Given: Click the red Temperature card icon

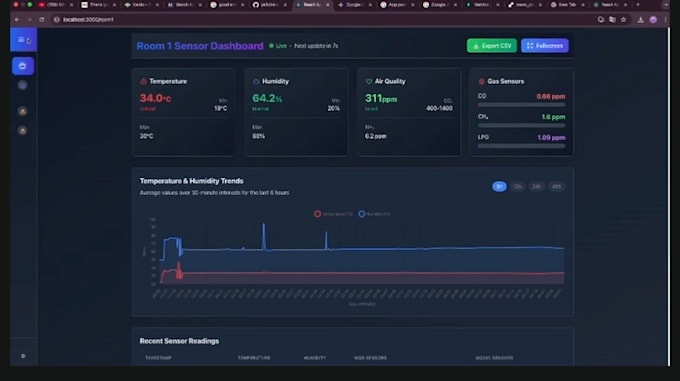Looking at the screenshot, I should (x=143, y=81).
